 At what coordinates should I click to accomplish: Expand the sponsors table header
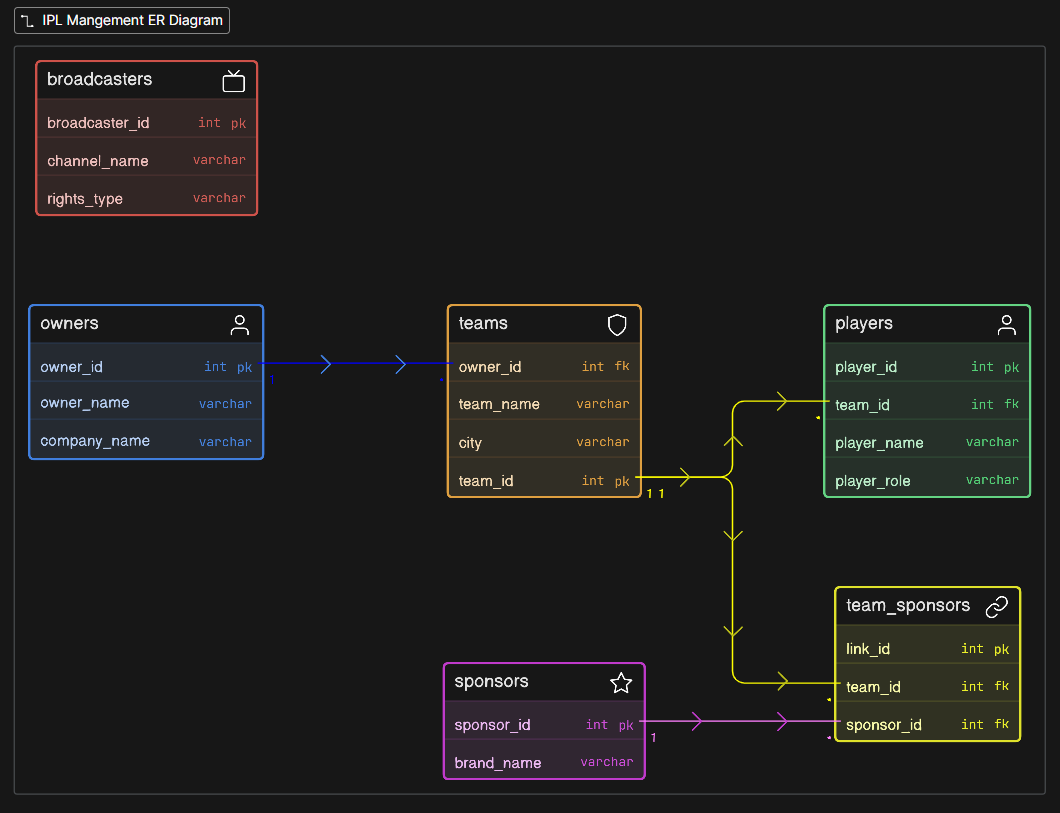click(520, 681)
